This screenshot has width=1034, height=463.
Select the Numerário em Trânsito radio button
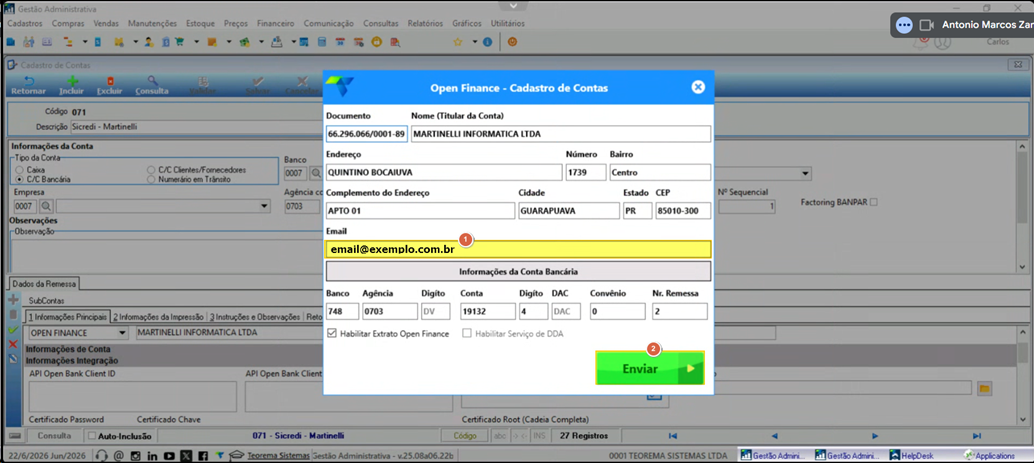click(x=152, y=179)
